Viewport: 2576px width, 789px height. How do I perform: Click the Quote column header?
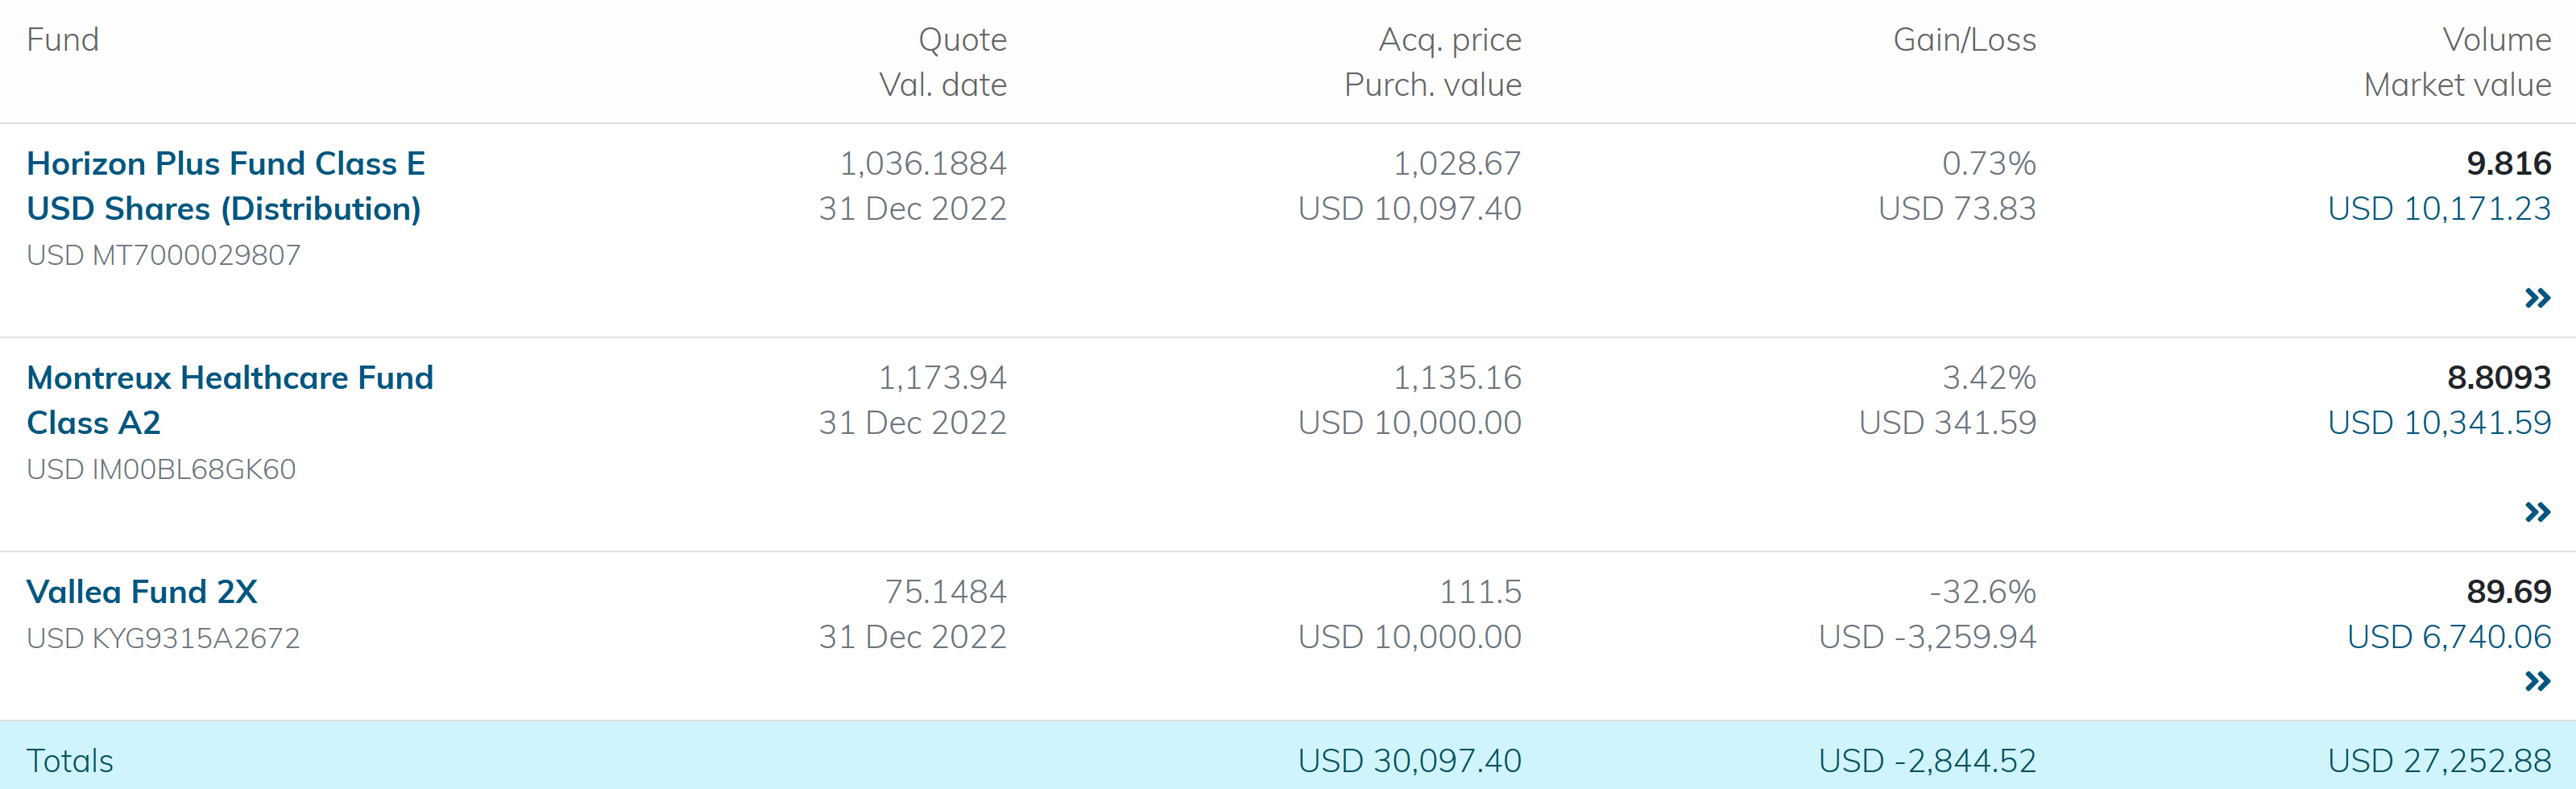[962, 40]
